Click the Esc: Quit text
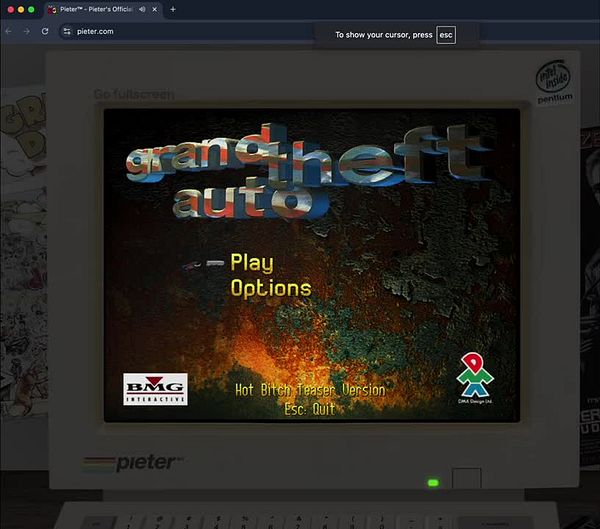This screenshot has height=529, width=600. 310,409
